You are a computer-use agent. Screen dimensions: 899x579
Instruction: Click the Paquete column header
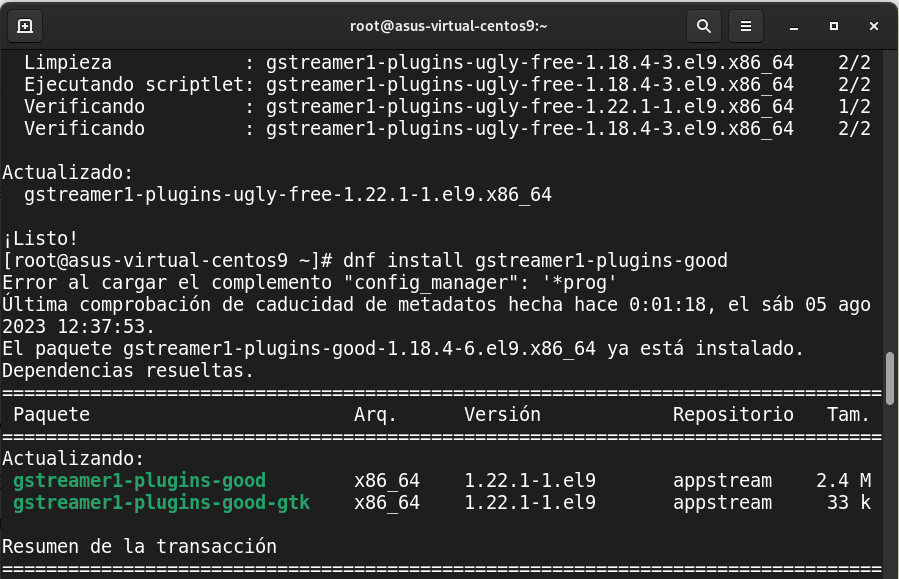(51, 414)
